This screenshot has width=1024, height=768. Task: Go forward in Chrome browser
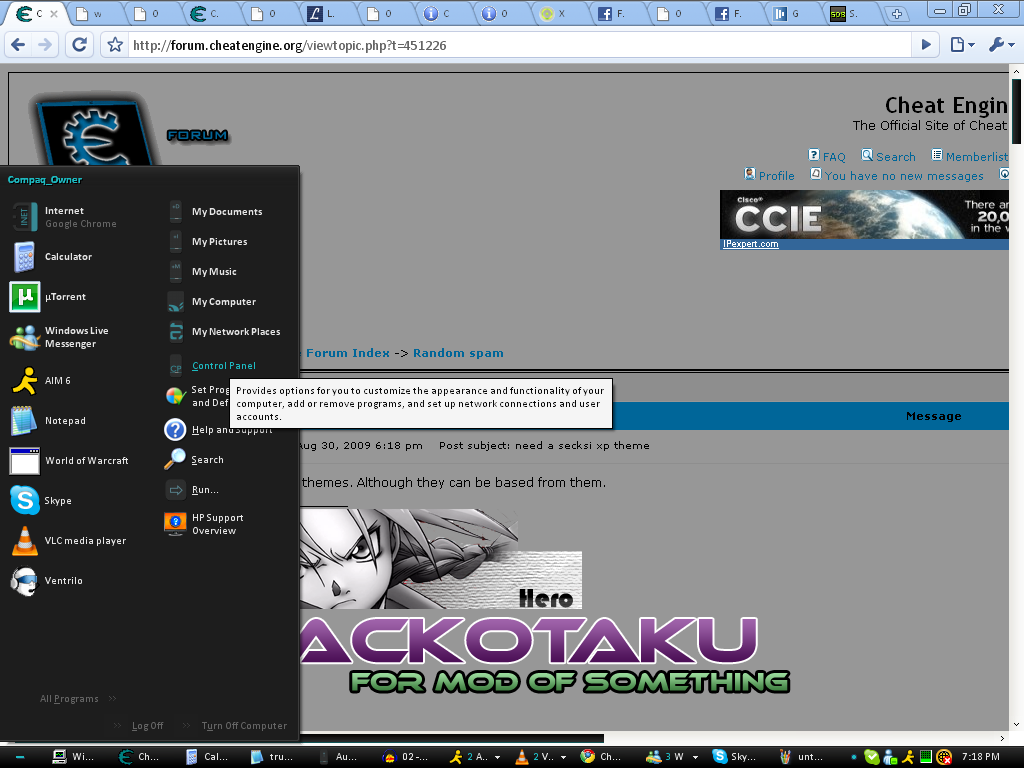(45, 45)
